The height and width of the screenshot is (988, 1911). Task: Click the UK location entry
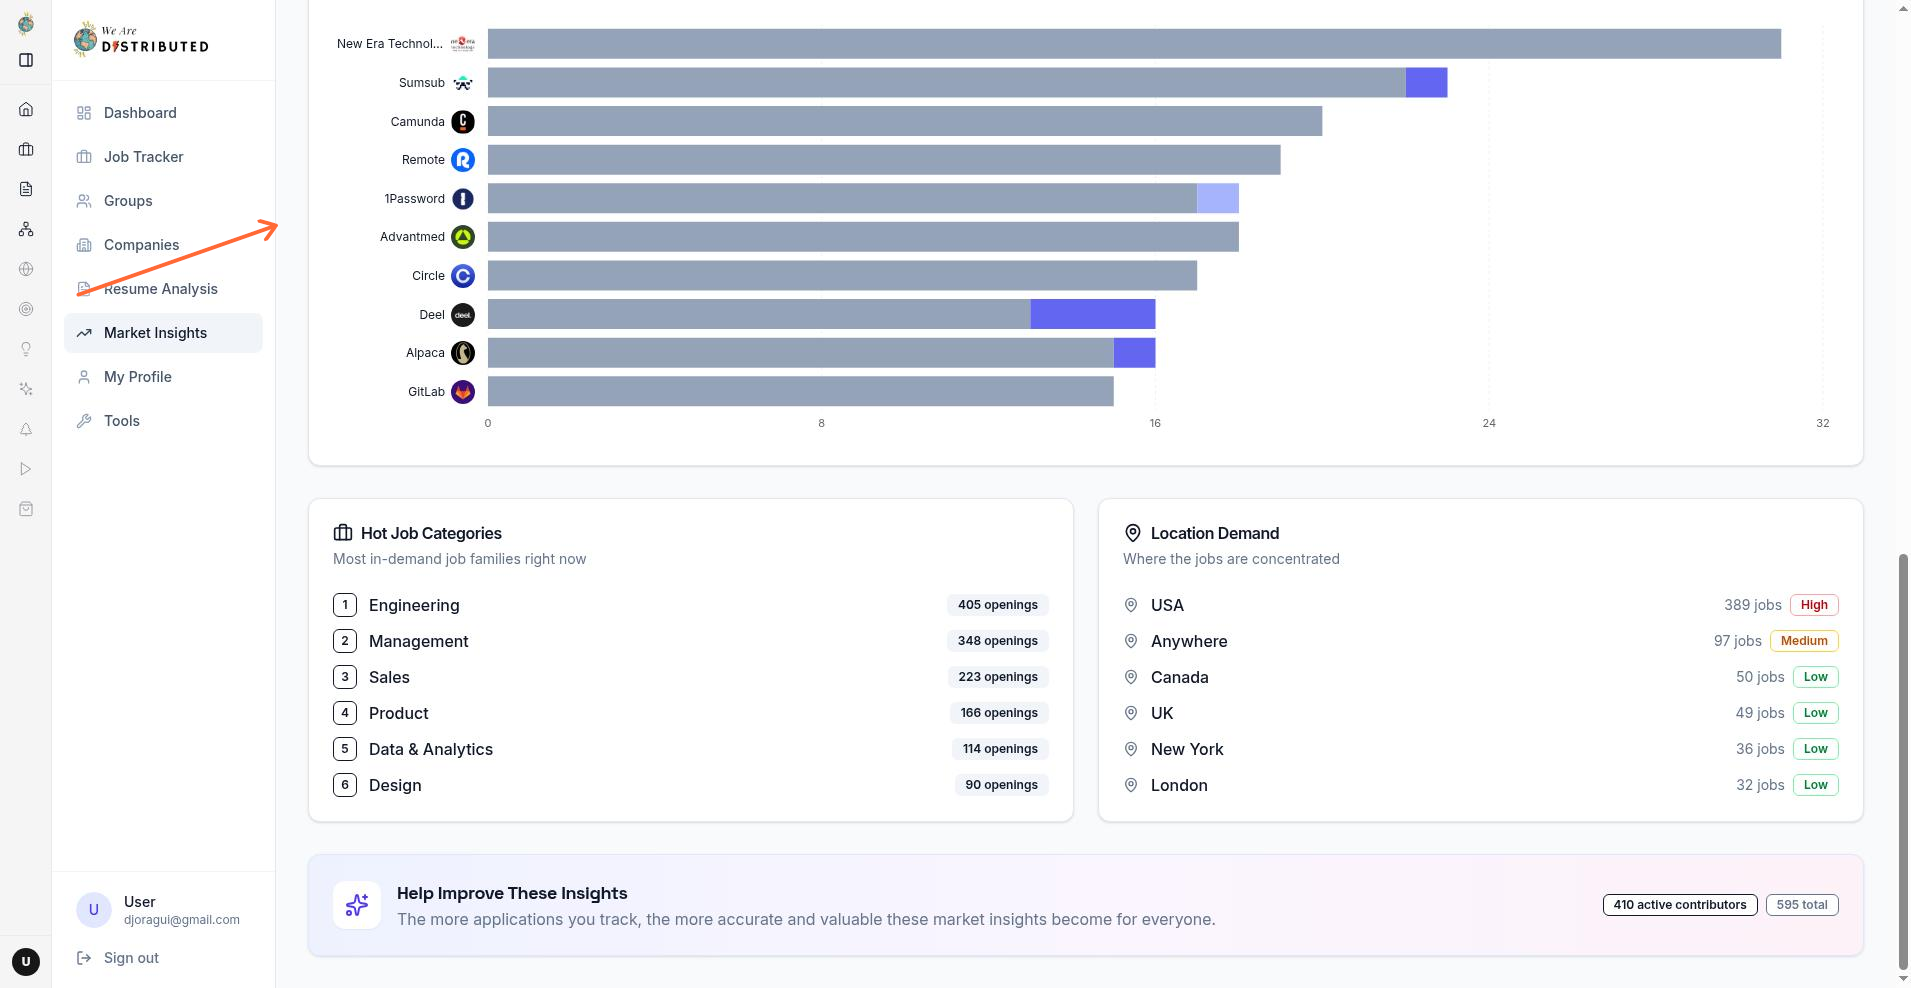click(x=1481, y=713)
